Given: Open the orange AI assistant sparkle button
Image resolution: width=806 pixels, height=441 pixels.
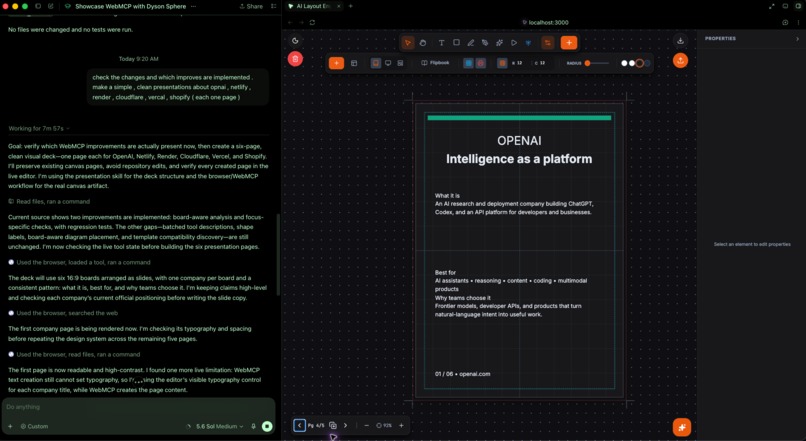Looking at the screenshot, I should (x=682, y=427).
